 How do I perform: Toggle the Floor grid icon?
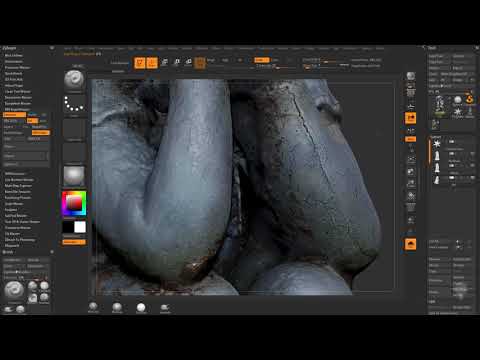(x=411, y=106)
